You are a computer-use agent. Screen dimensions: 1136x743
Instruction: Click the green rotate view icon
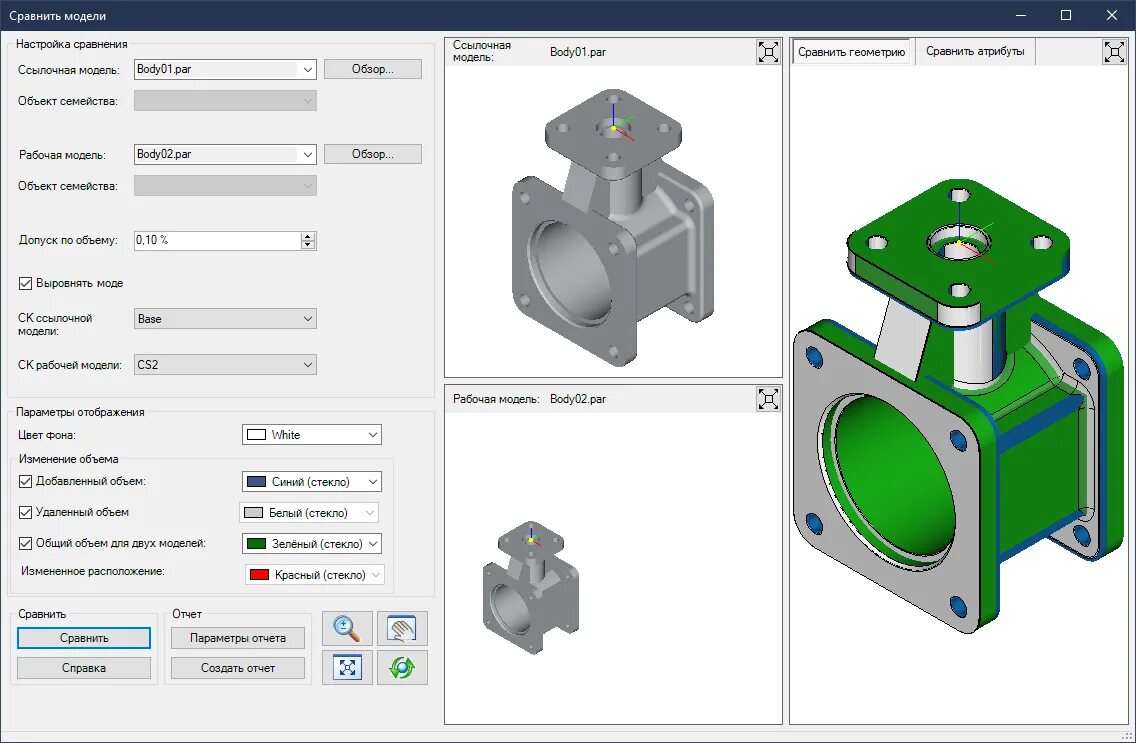click(x=402, y=667)
